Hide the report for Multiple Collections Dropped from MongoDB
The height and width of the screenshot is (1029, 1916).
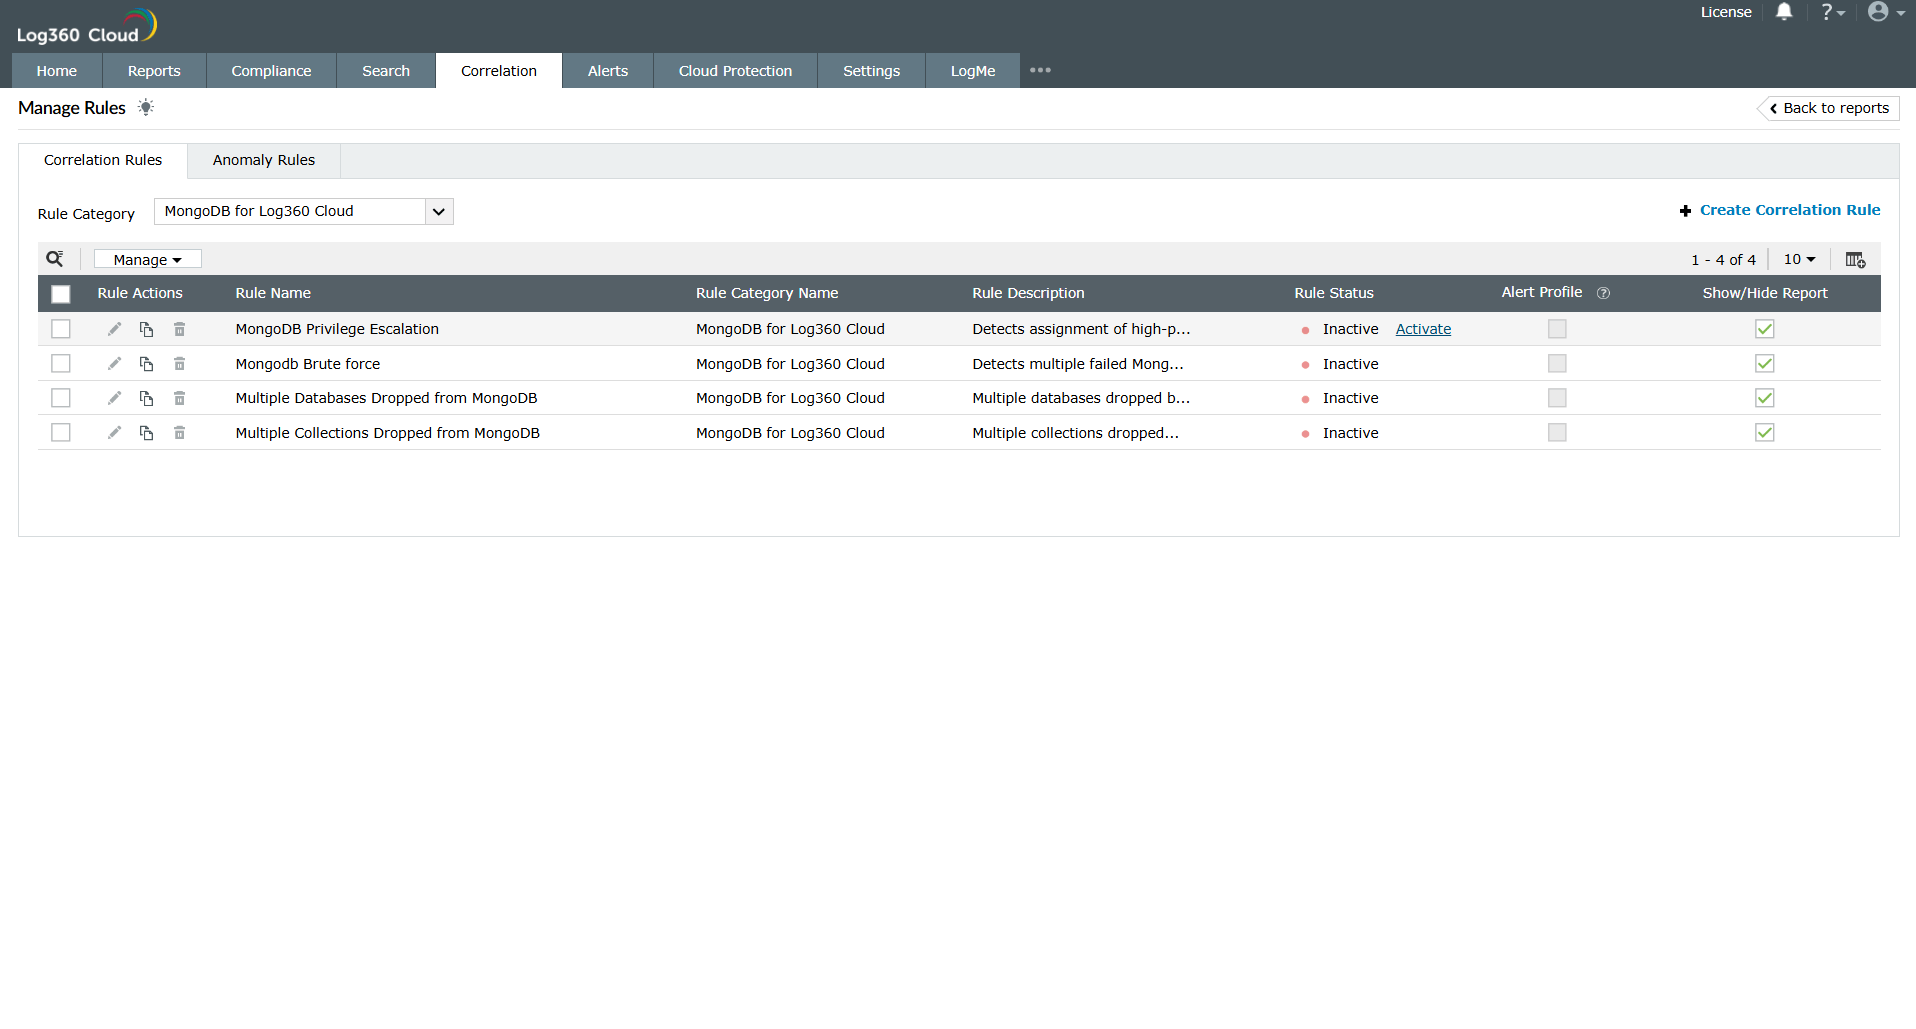click(x=1764, y=432)
